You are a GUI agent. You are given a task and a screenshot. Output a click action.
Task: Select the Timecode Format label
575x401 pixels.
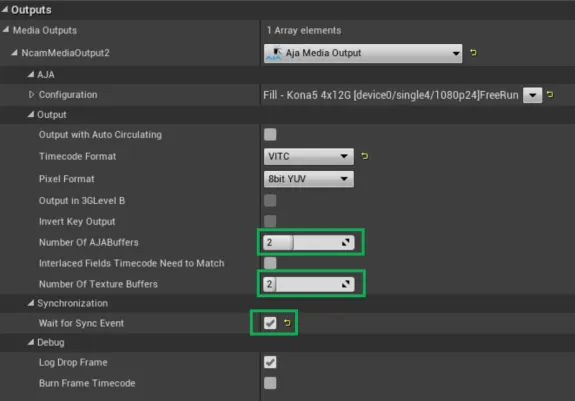pyautogui.click(x=77, y=157)
